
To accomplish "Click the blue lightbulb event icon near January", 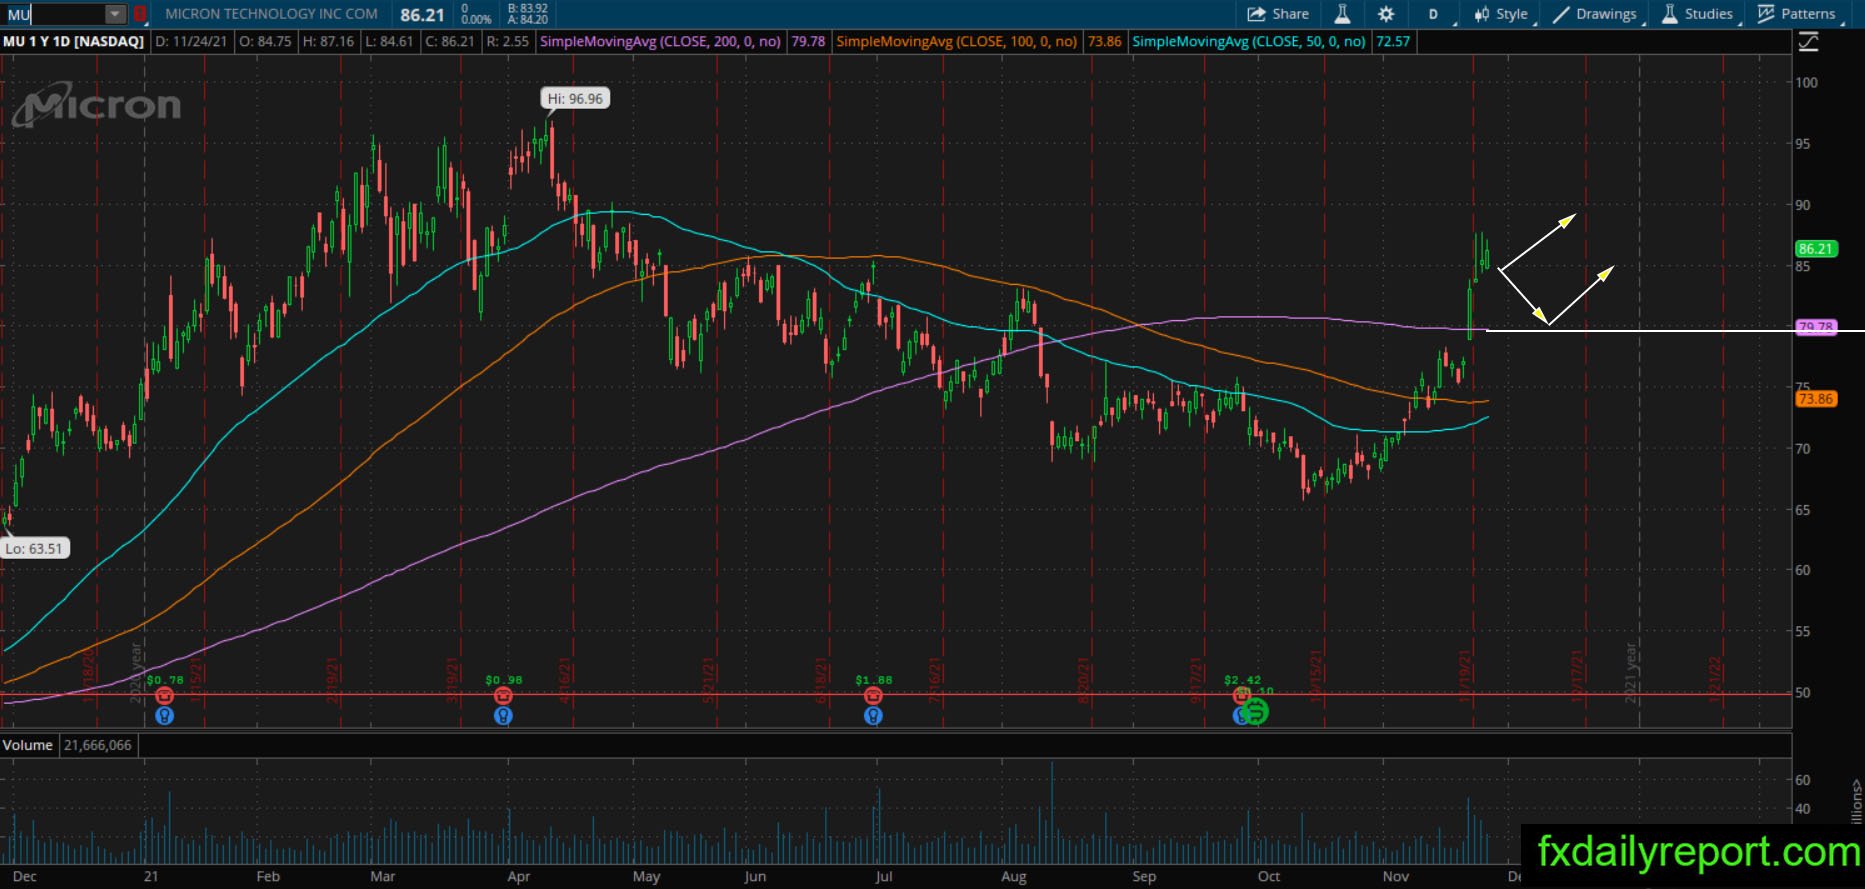I will (x=165, y=715).
